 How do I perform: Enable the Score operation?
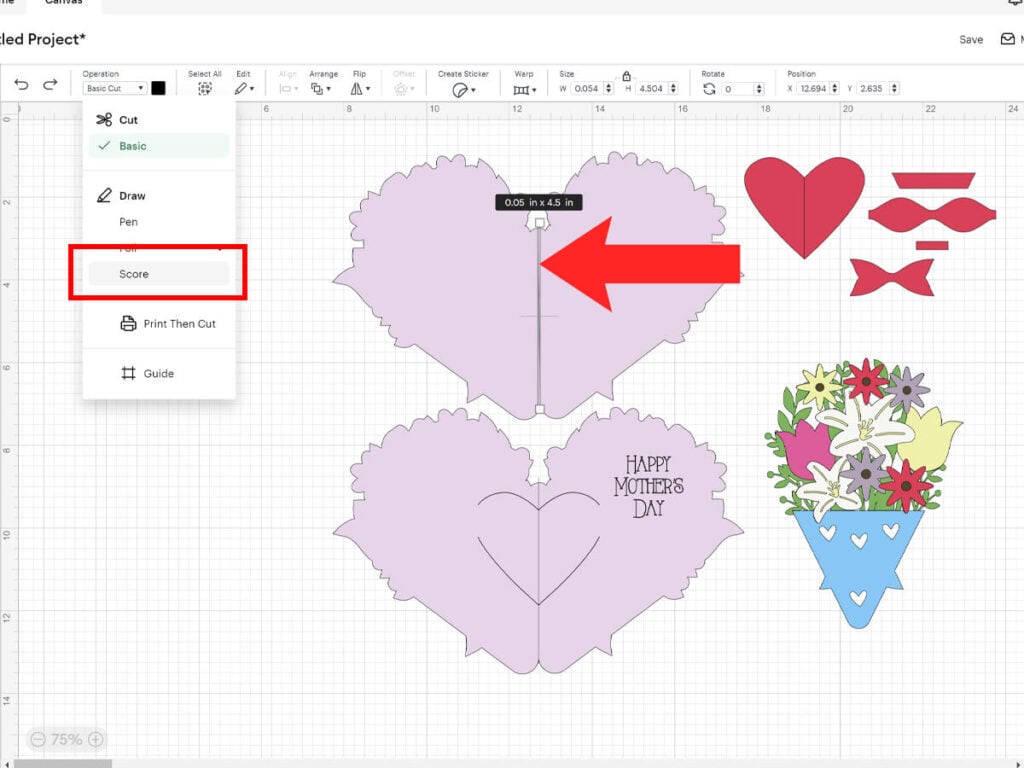156,272
